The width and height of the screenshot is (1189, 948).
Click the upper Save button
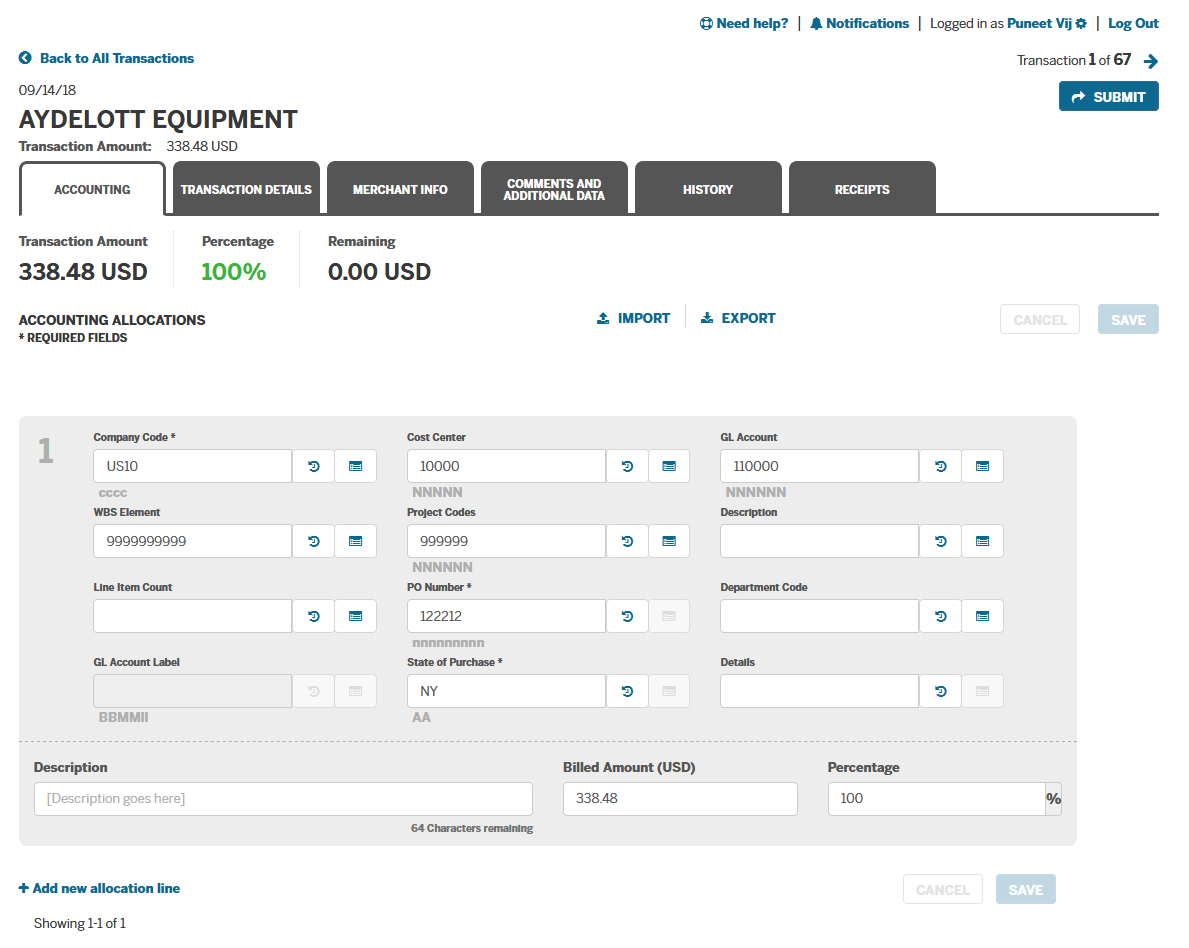tap(1128, 320)
